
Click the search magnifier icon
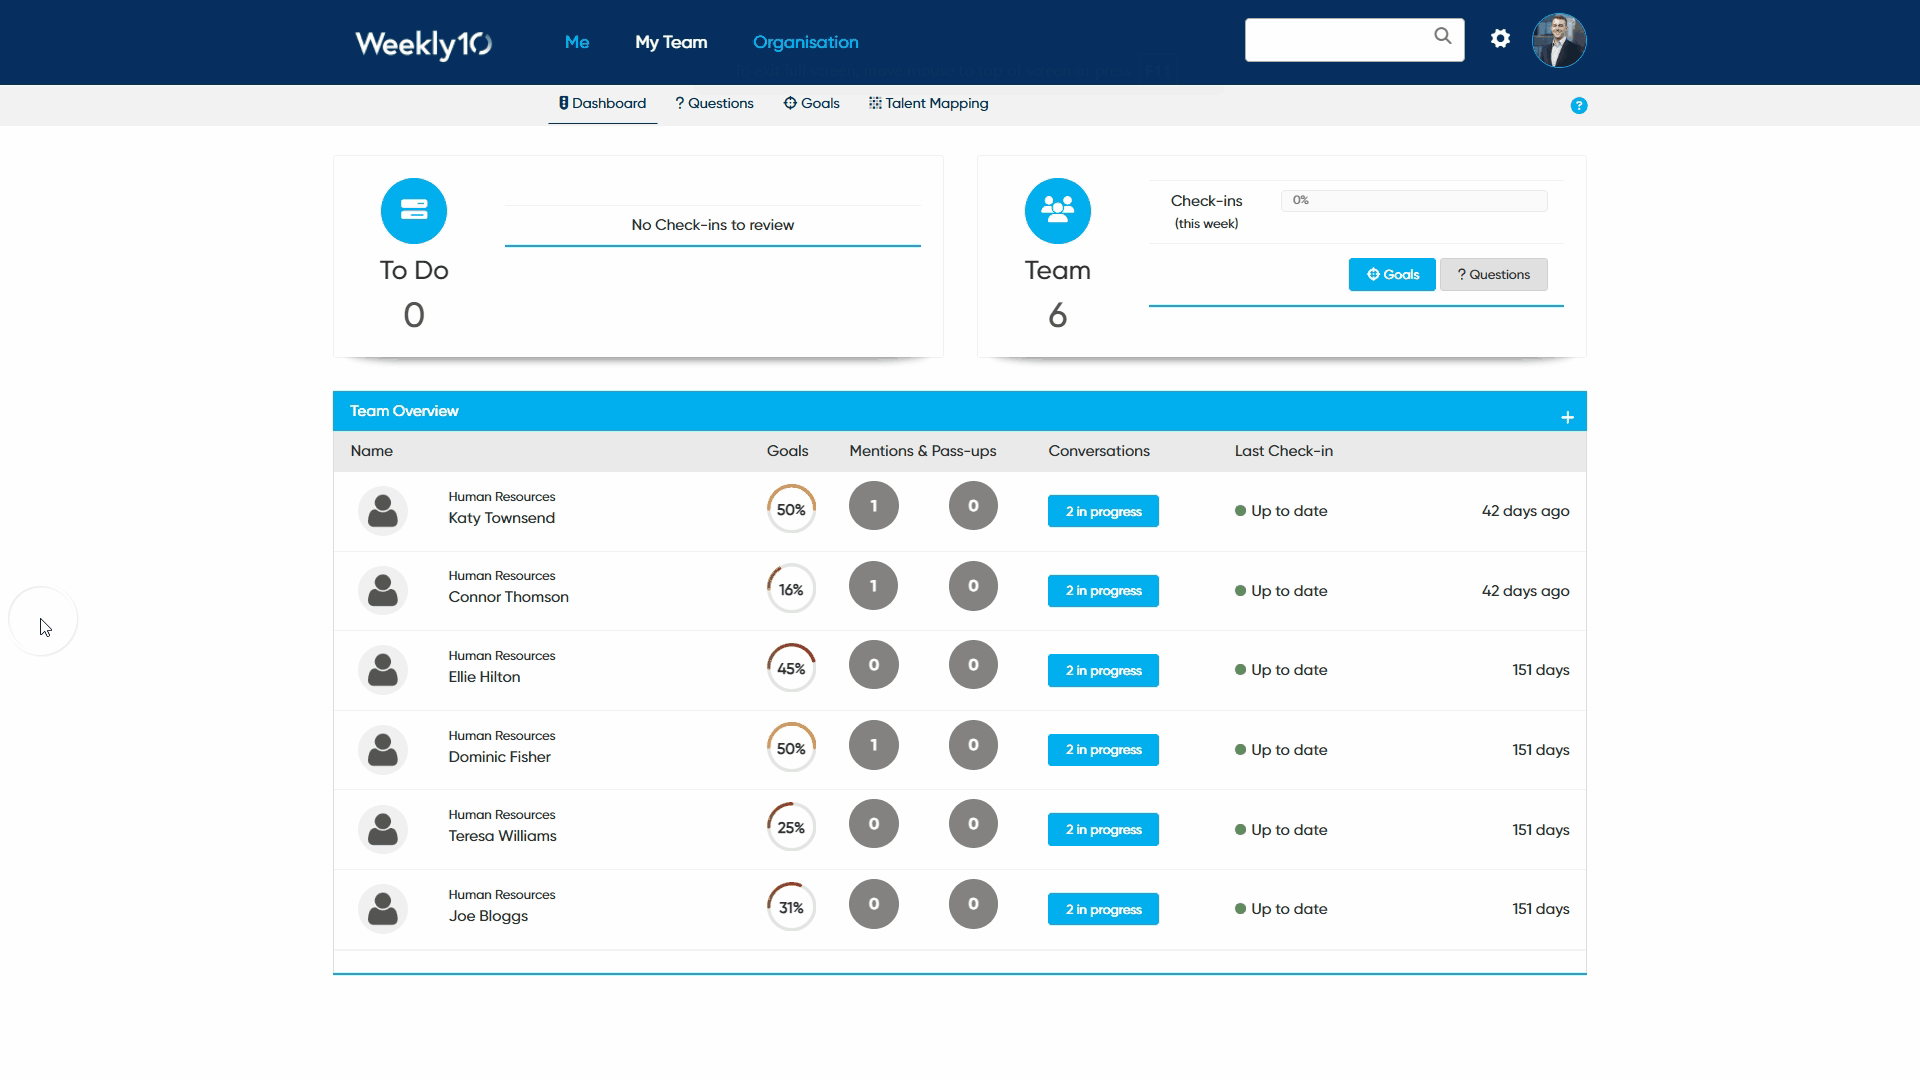(1442, 37)
